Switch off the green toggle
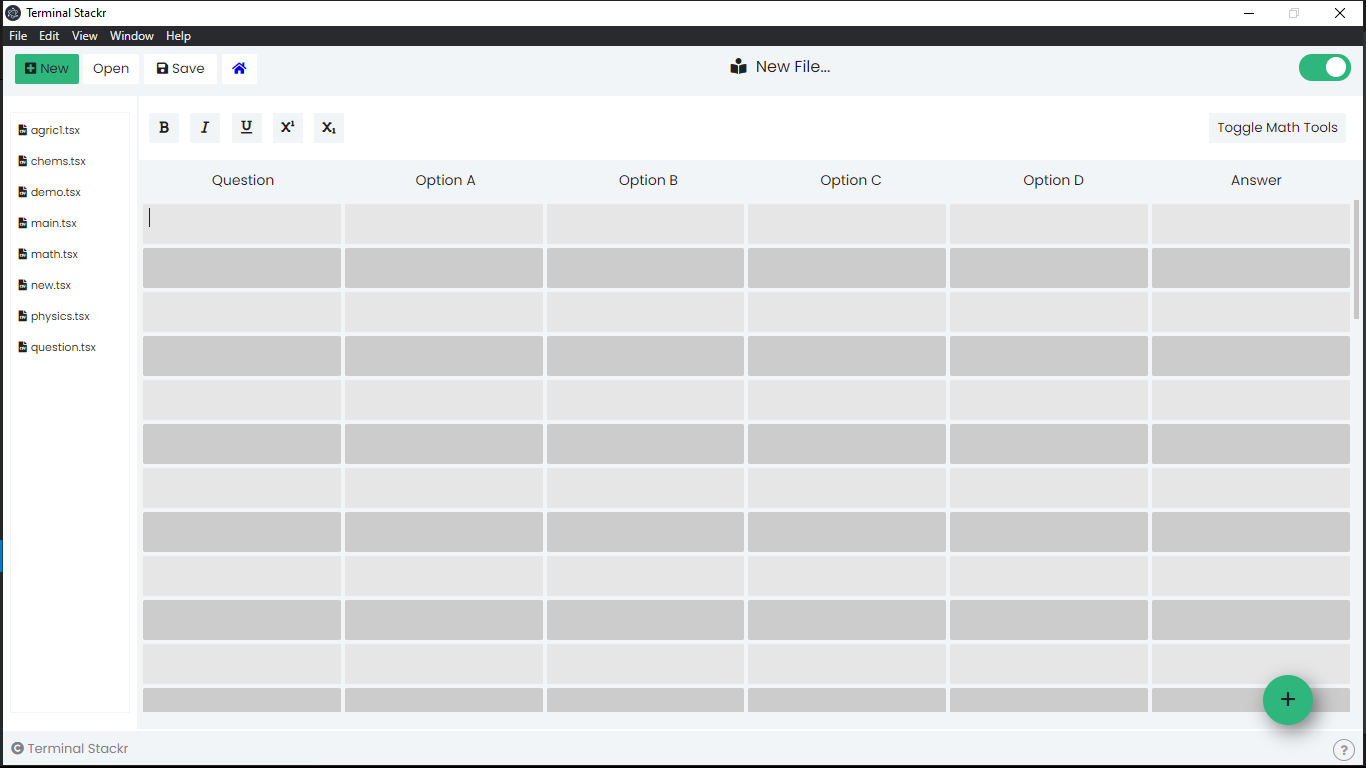Screen dimensions: 1366x768 pyautogui.click(x=1325, y=68)
